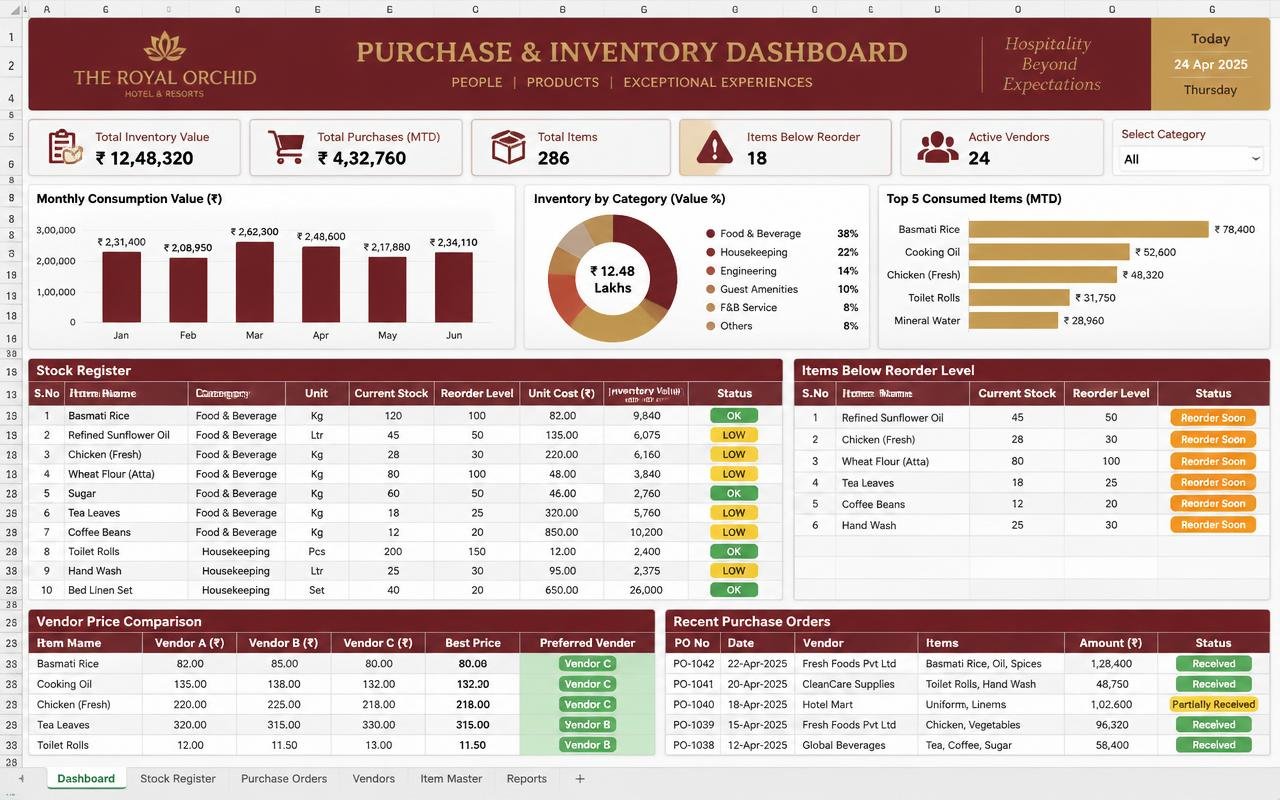Click Reorder Soon badge for Hand Wash
The height and width of the screenshot is (800, 1280).
(x=1212, y=525)
